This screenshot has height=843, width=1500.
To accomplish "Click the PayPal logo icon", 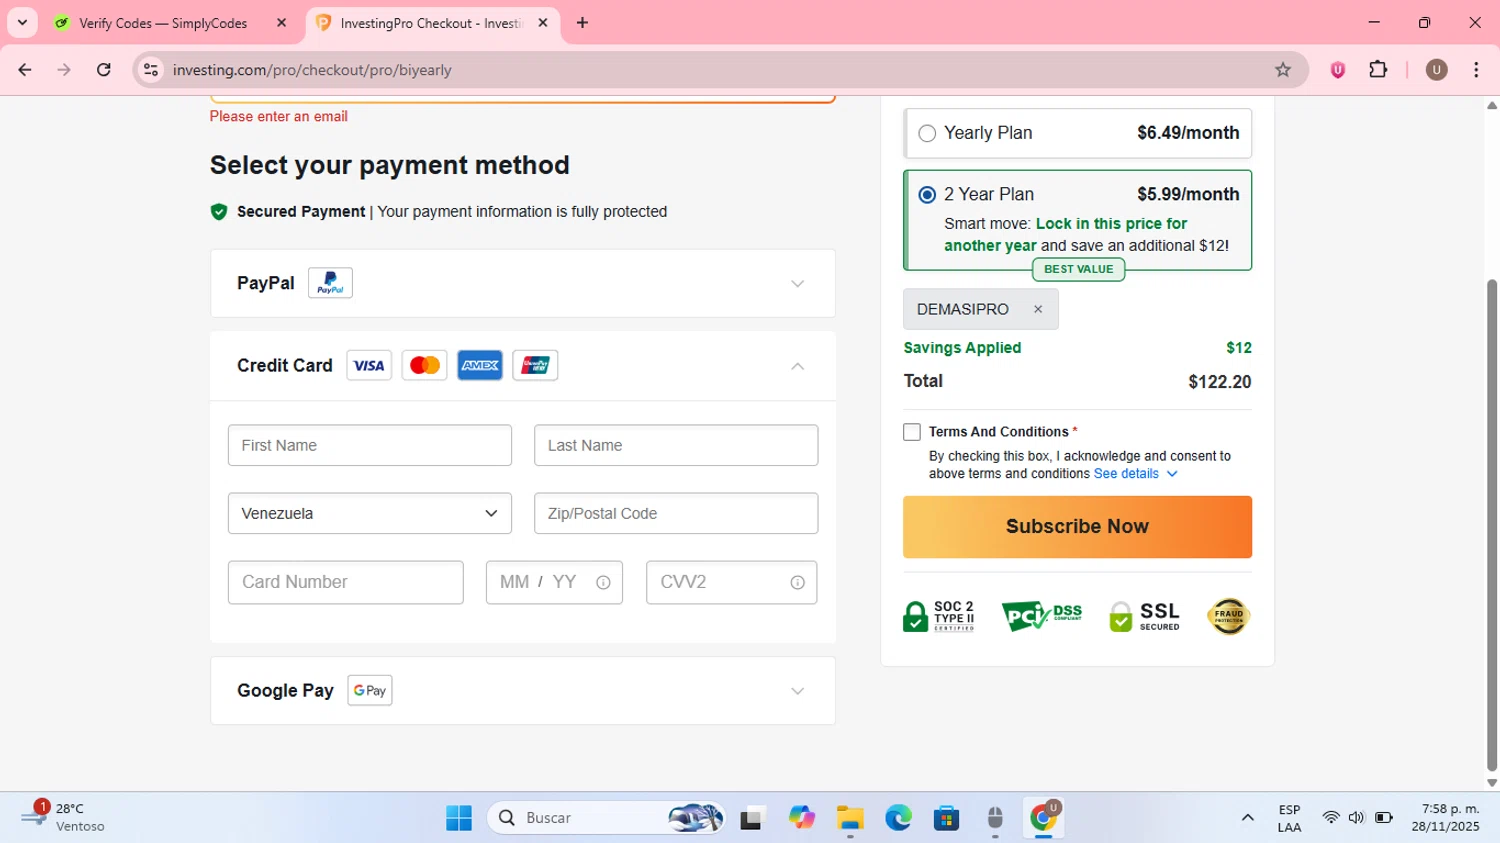I will point(330,283).
